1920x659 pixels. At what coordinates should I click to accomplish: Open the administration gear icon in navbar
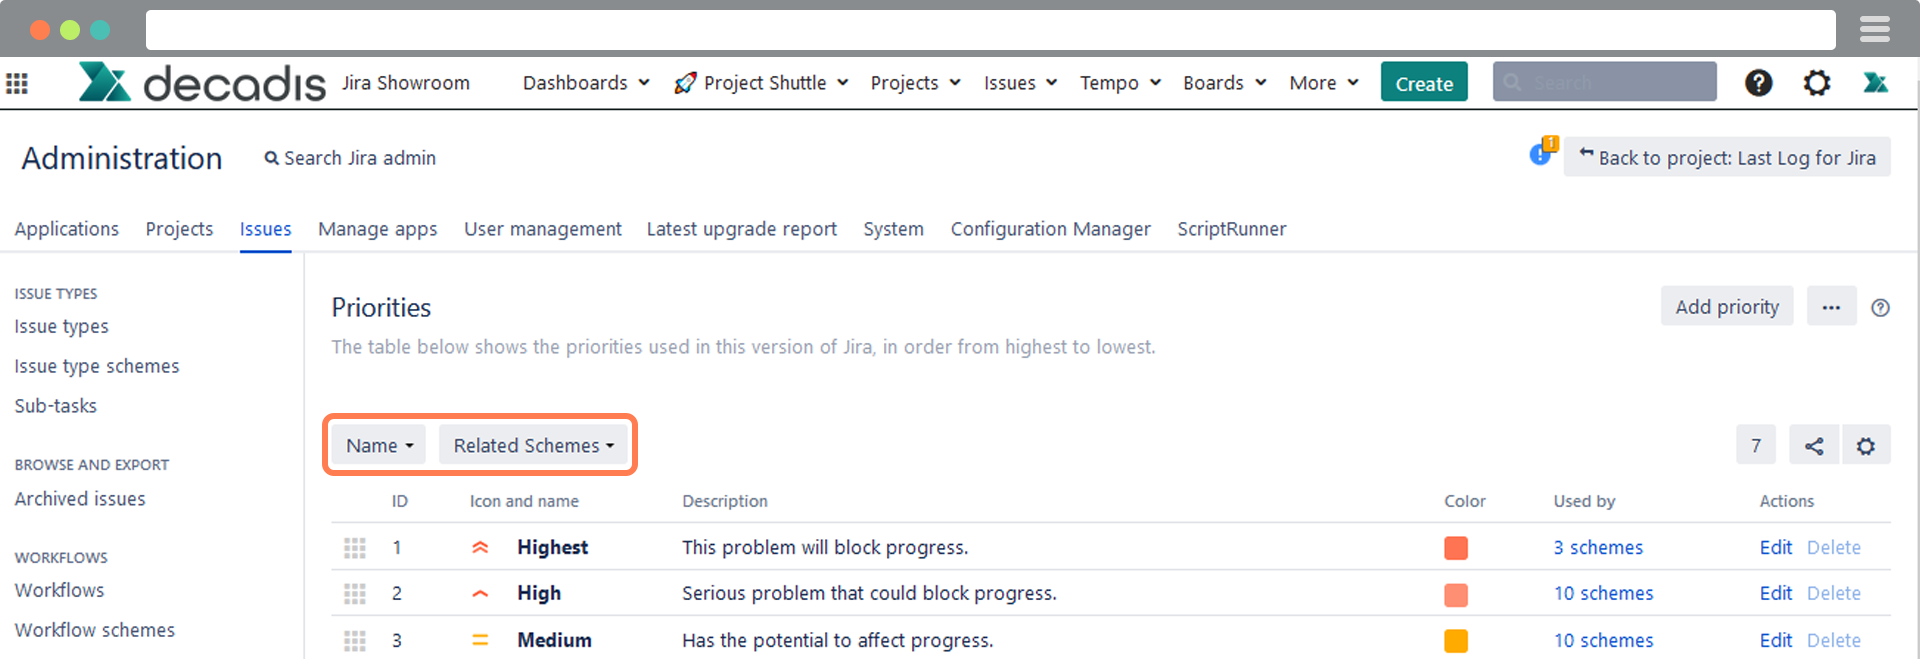click(x=1816, y=83)
